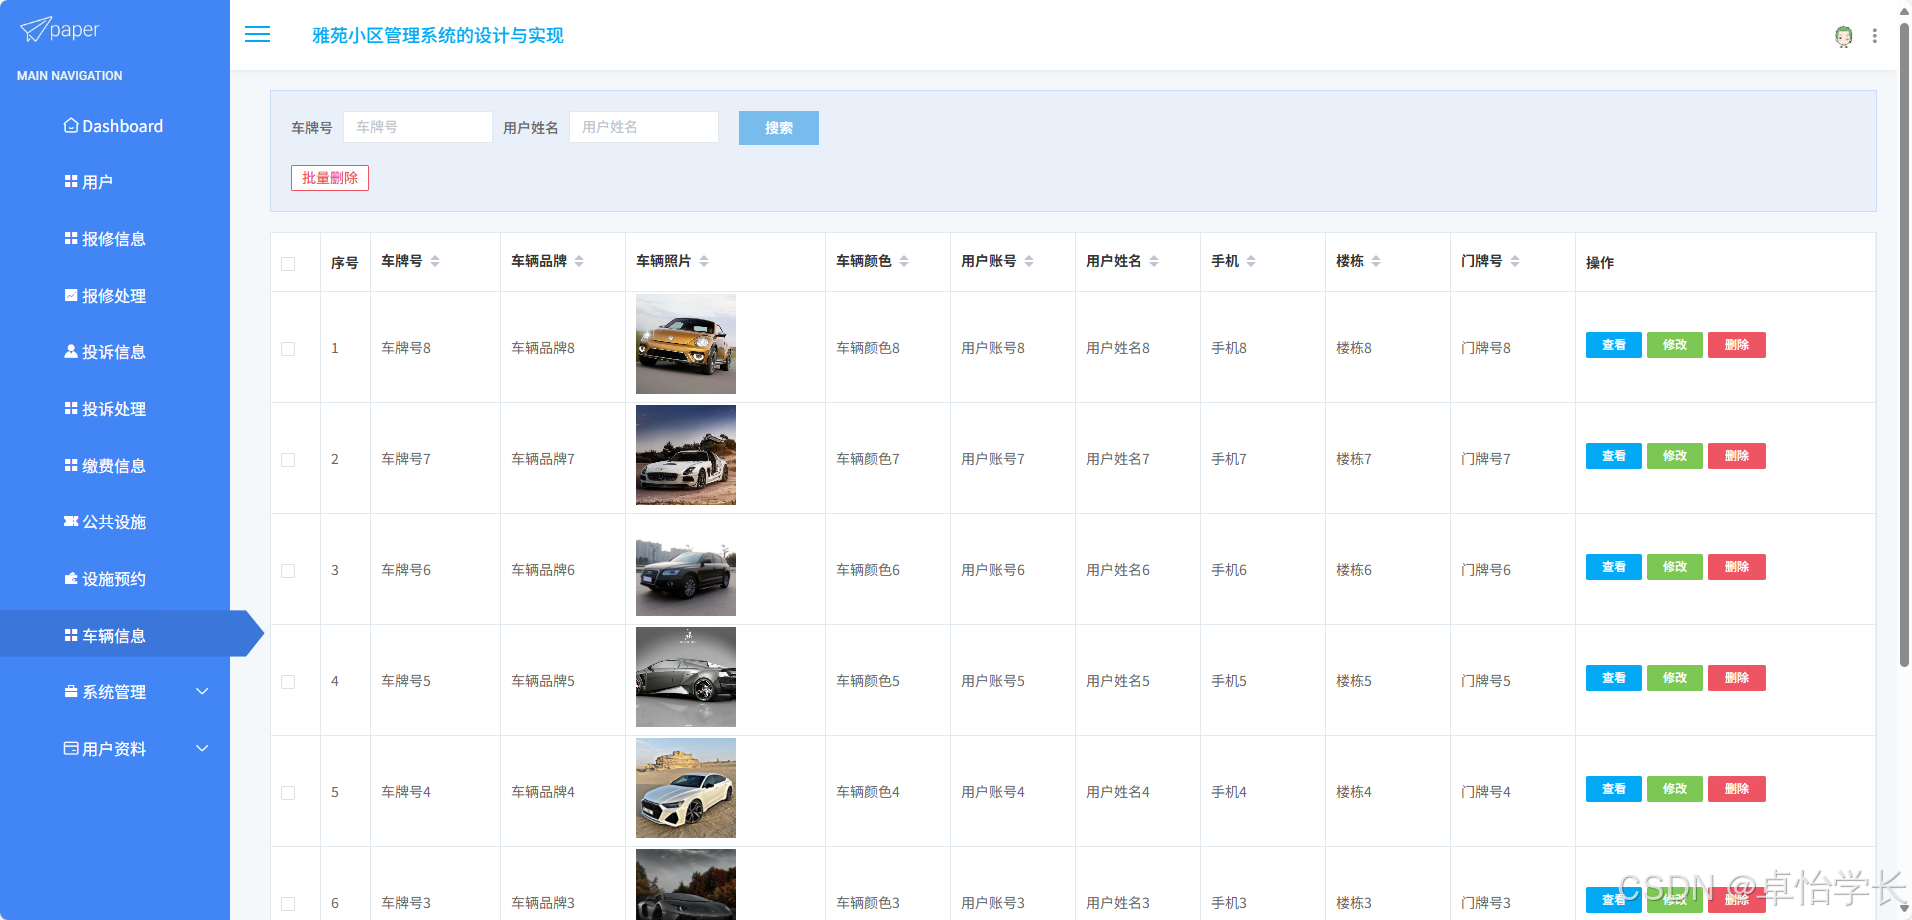The height and width of the screenshot is (920, 1912).
Task: Click the icon beside 车辆信息
Action: [x=71, y=636]
